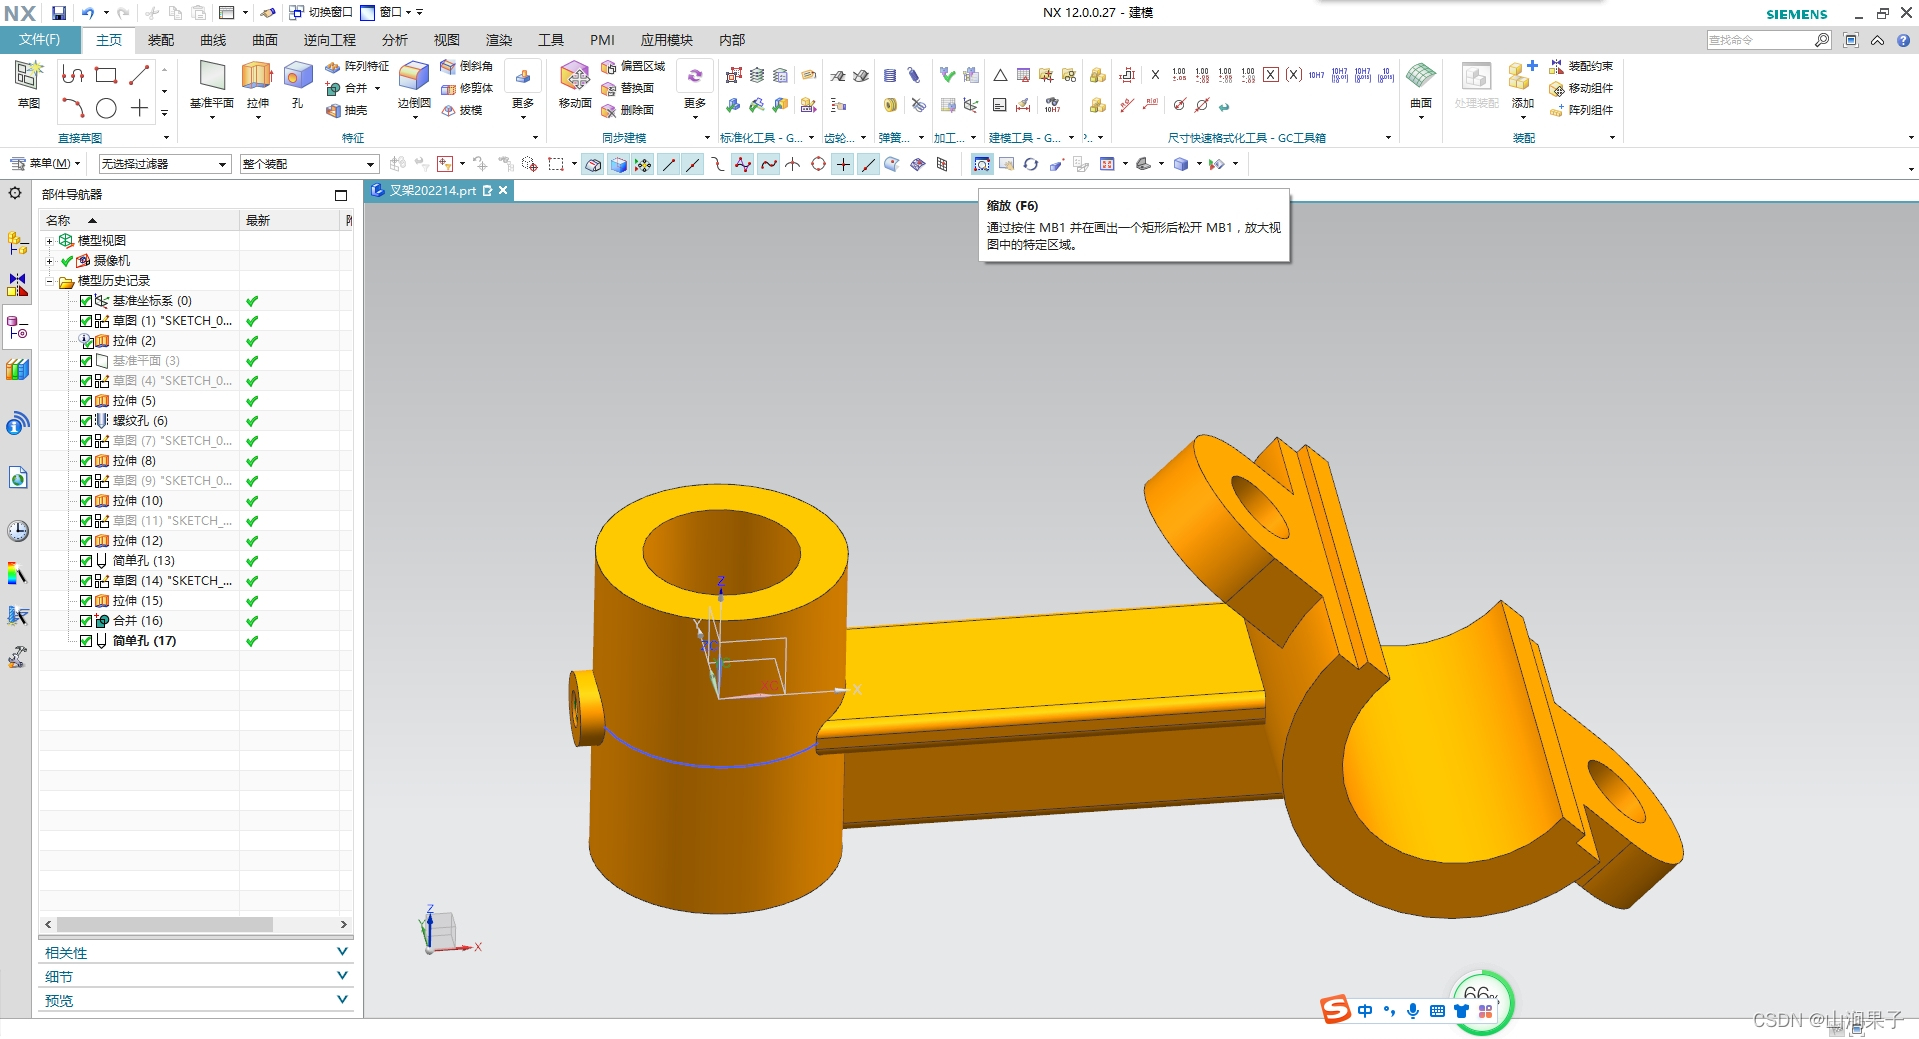This screenshot has width=1919, height=1039.
Task: Open the 菜单(M) menu dropdown
Action: pyautogui.click(x=46, y=164)
